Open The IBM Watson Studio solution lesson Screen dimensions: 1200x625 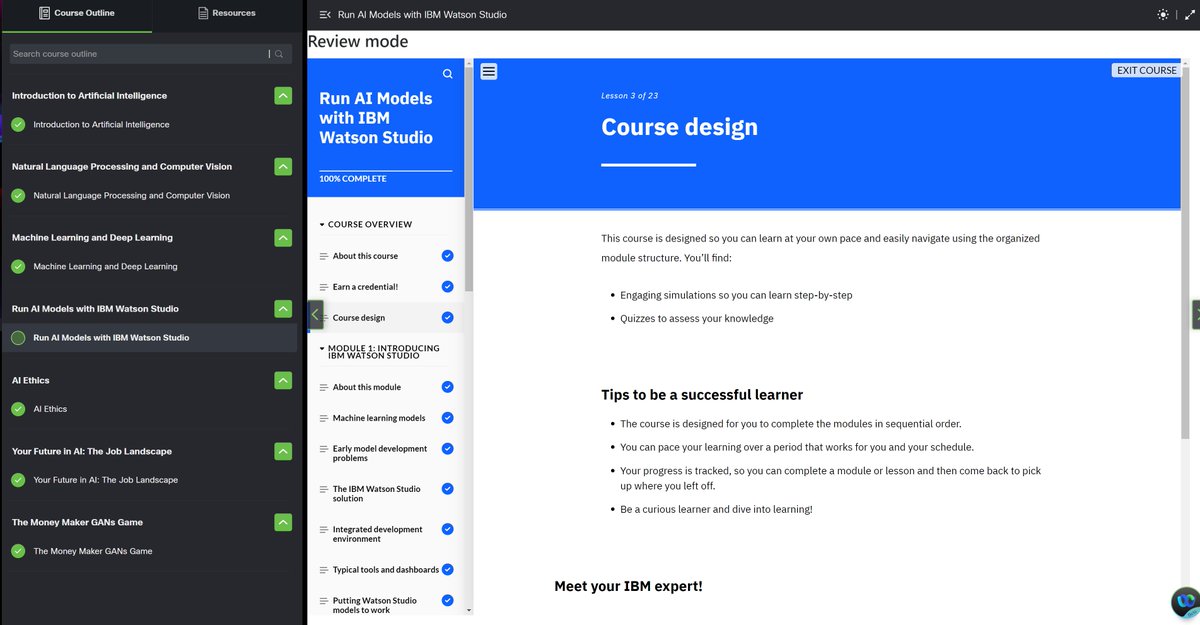pyautogui.click(x=377, y=494)
